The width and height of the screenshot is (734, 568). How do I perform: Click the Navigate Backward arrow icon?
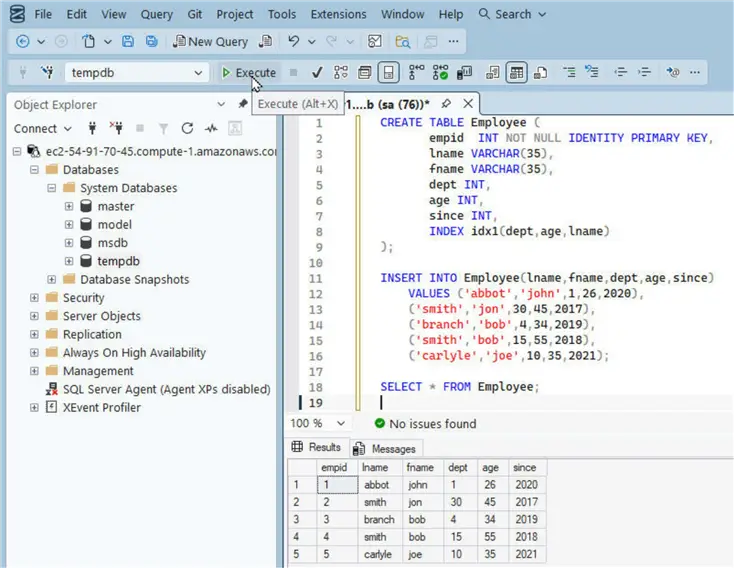tap(22, 42)
